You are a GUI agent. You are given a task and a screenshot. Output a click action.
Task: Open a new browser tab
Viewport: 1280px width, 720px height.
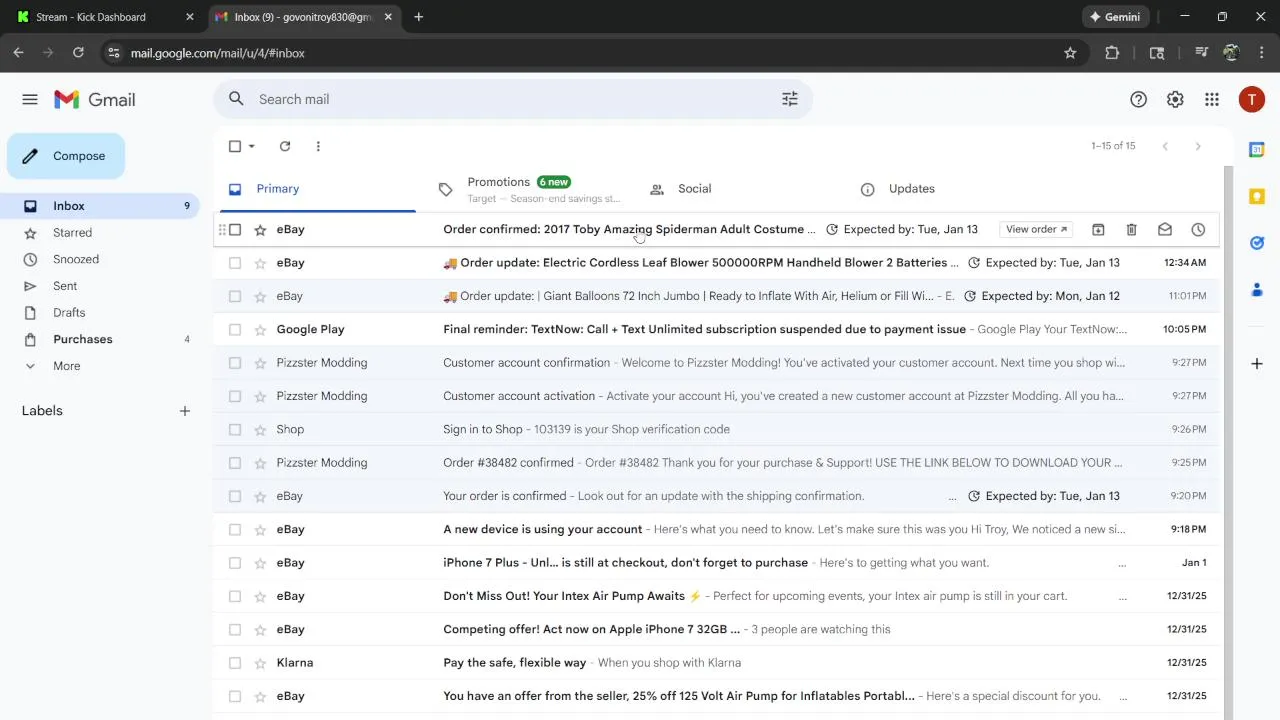[419, 17]
